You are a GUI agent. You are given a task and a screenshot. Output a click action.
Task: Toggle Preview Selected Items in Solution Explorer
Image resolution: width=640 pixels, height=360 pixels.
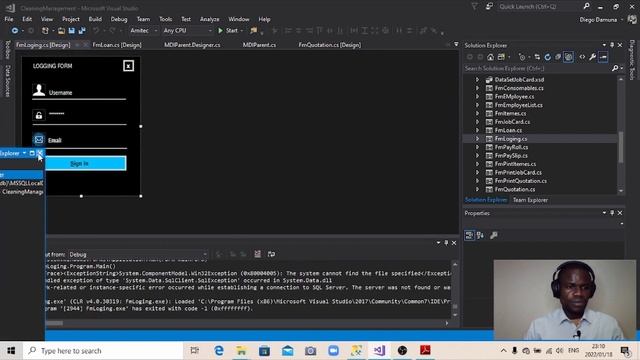603,57
